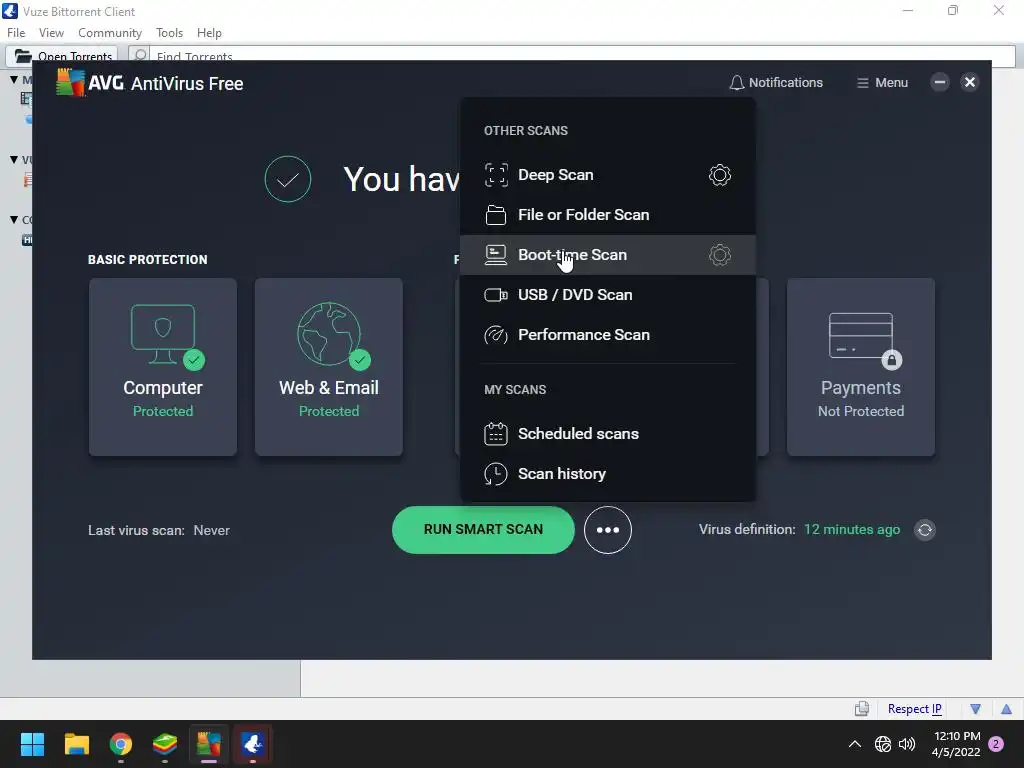Click the Vuze search magnifier icon

(139, 56)
